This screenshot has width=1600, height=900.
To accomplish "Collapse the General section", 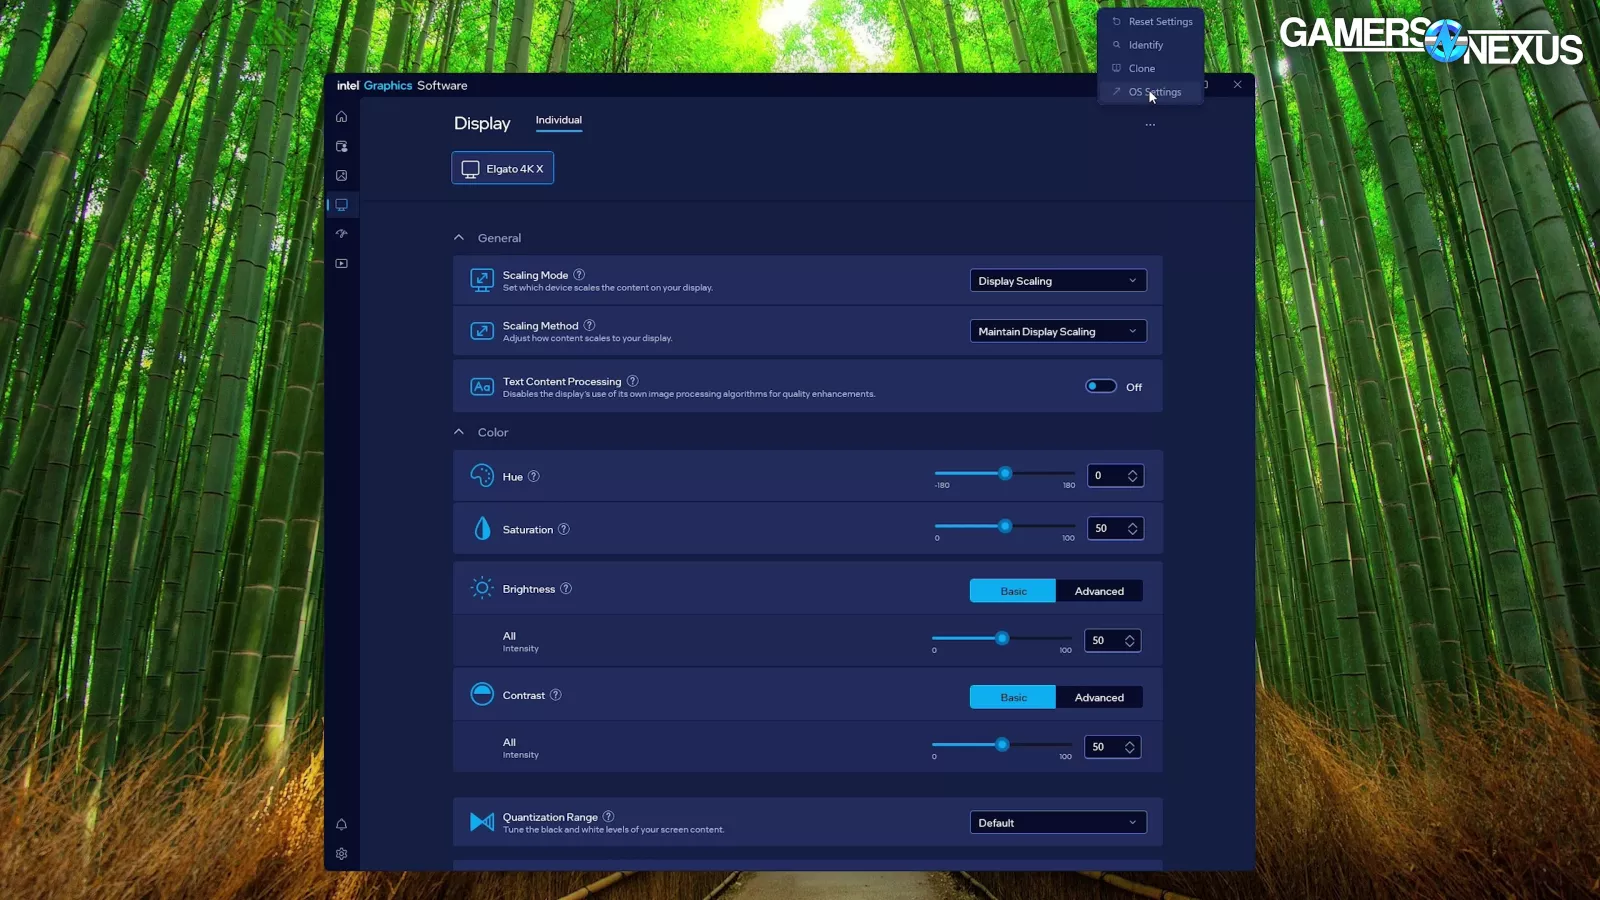I will click(459, 238).
